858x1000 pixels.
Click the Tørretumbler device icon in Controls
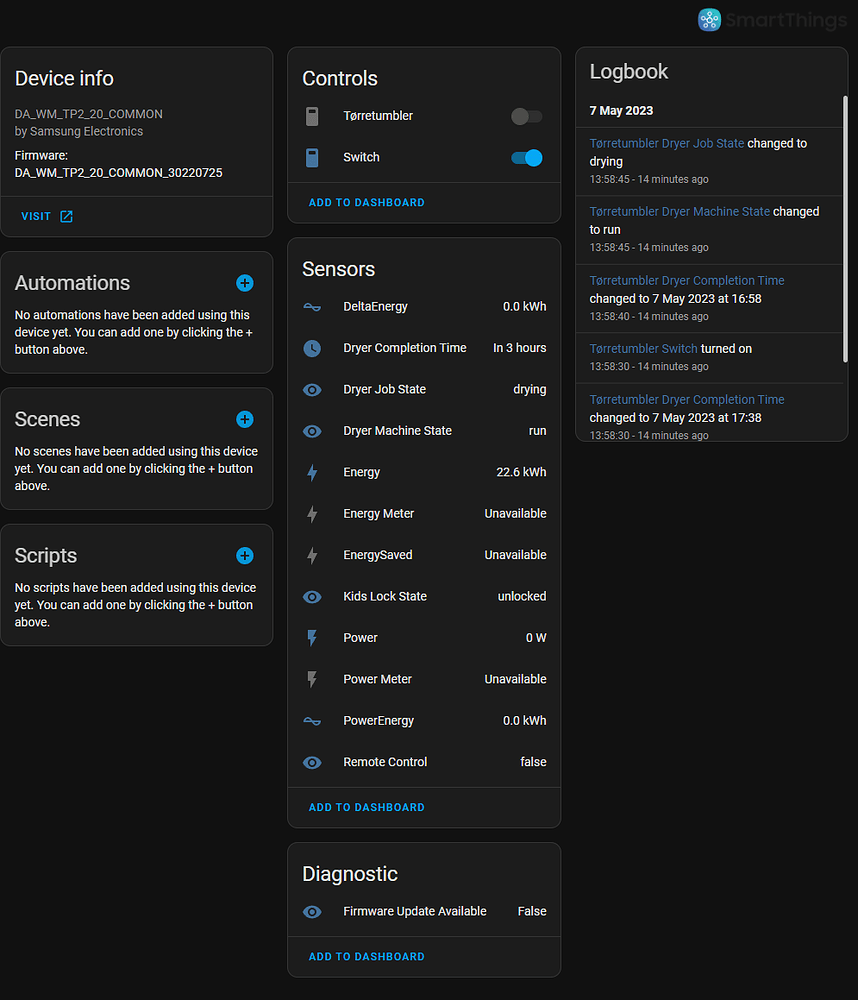(x=312, y=116)
